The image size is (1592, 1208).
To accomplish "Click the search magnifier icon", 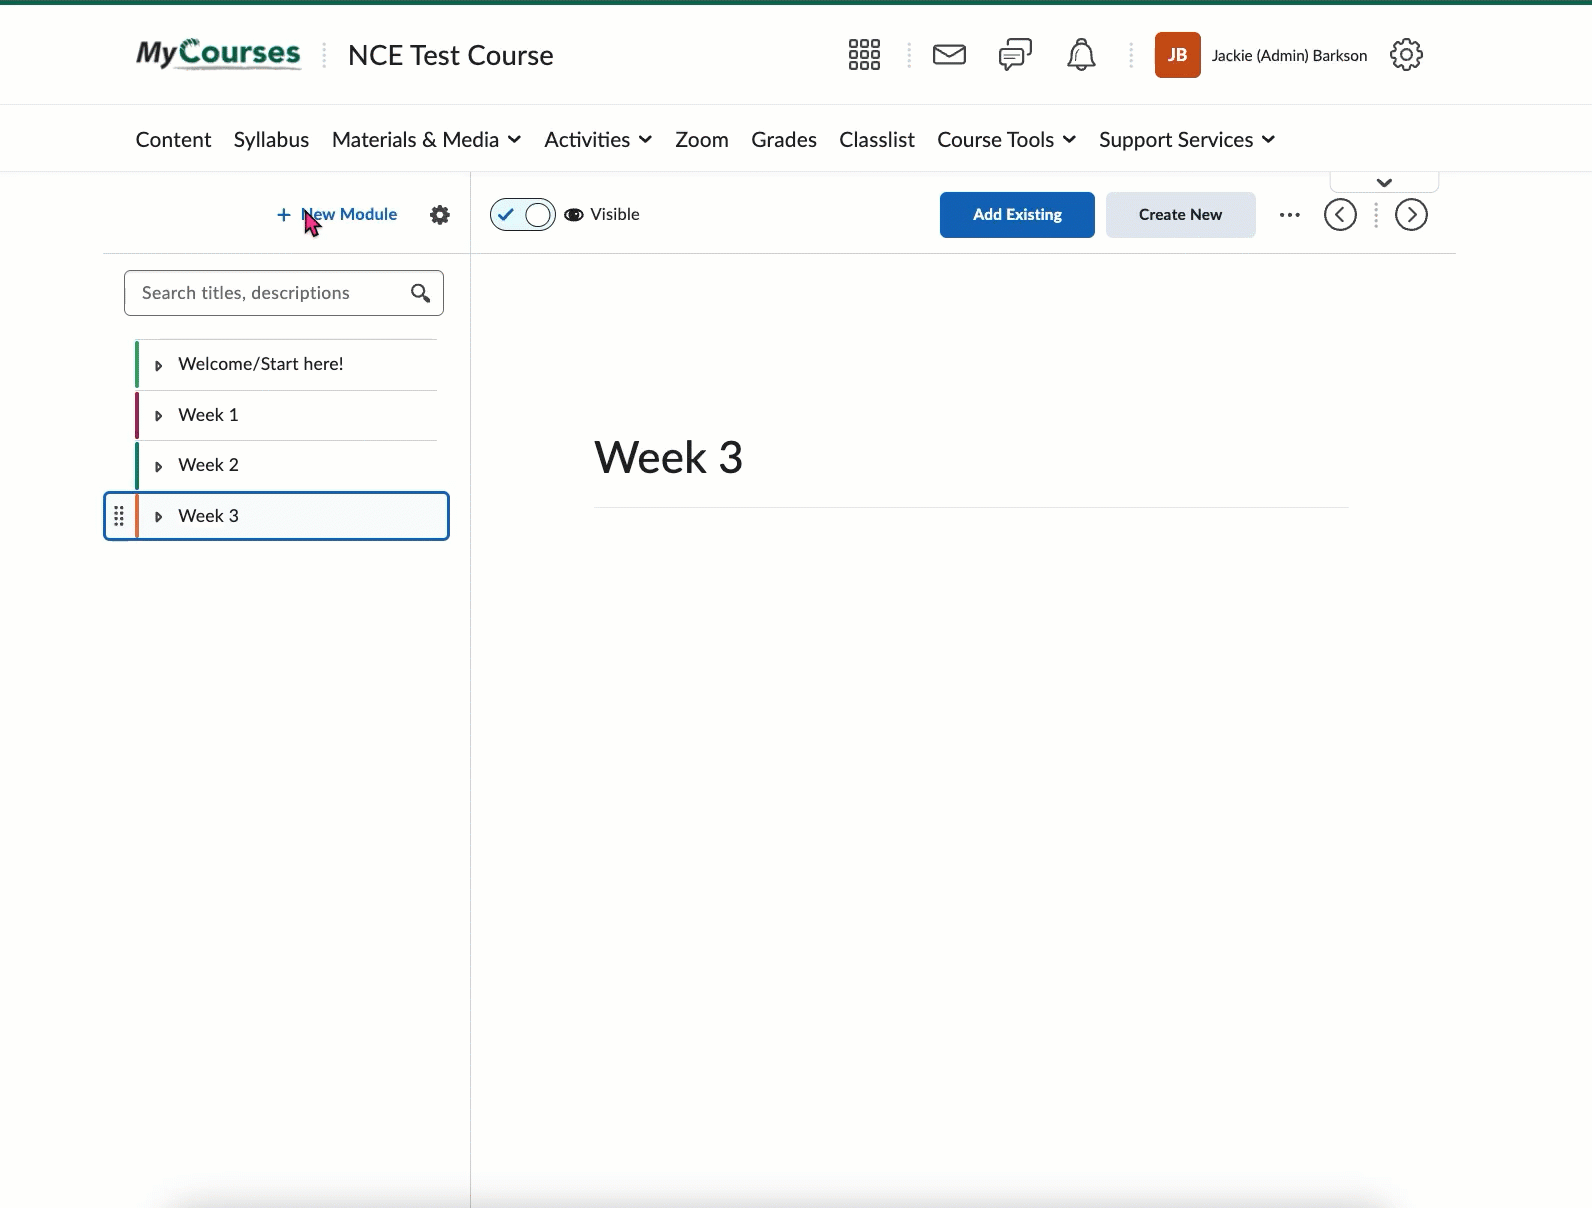I will (x=420, y=293).
